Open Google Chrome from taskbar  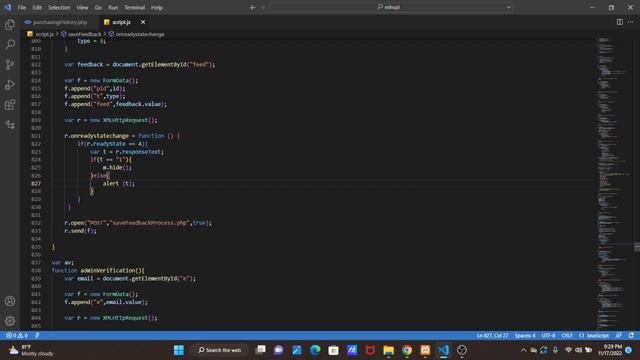click(407, 350)
